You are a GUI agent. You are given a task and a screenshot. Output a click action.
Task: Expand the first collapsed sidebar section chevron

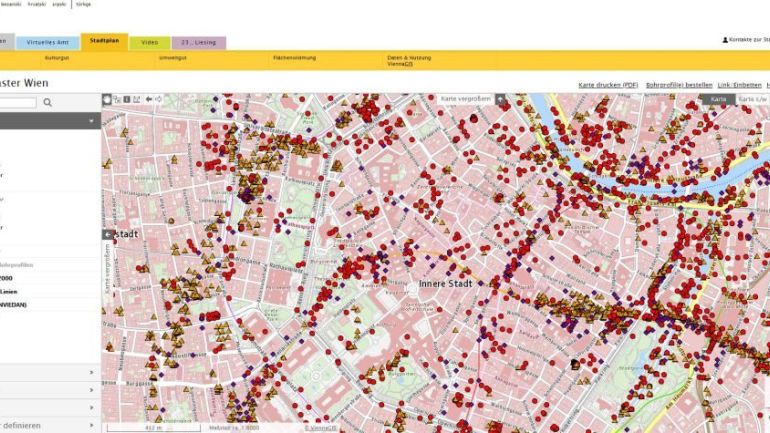pyautogui.click(x=92, y=372)
